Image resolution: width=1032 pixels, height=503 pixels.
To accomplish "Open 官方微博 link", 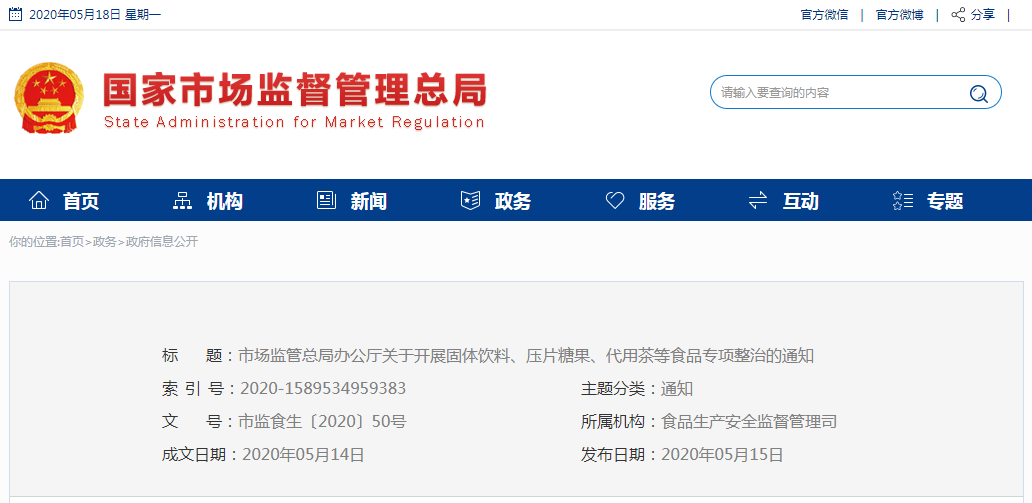I will pyautogui.click(x=899, y=15).
